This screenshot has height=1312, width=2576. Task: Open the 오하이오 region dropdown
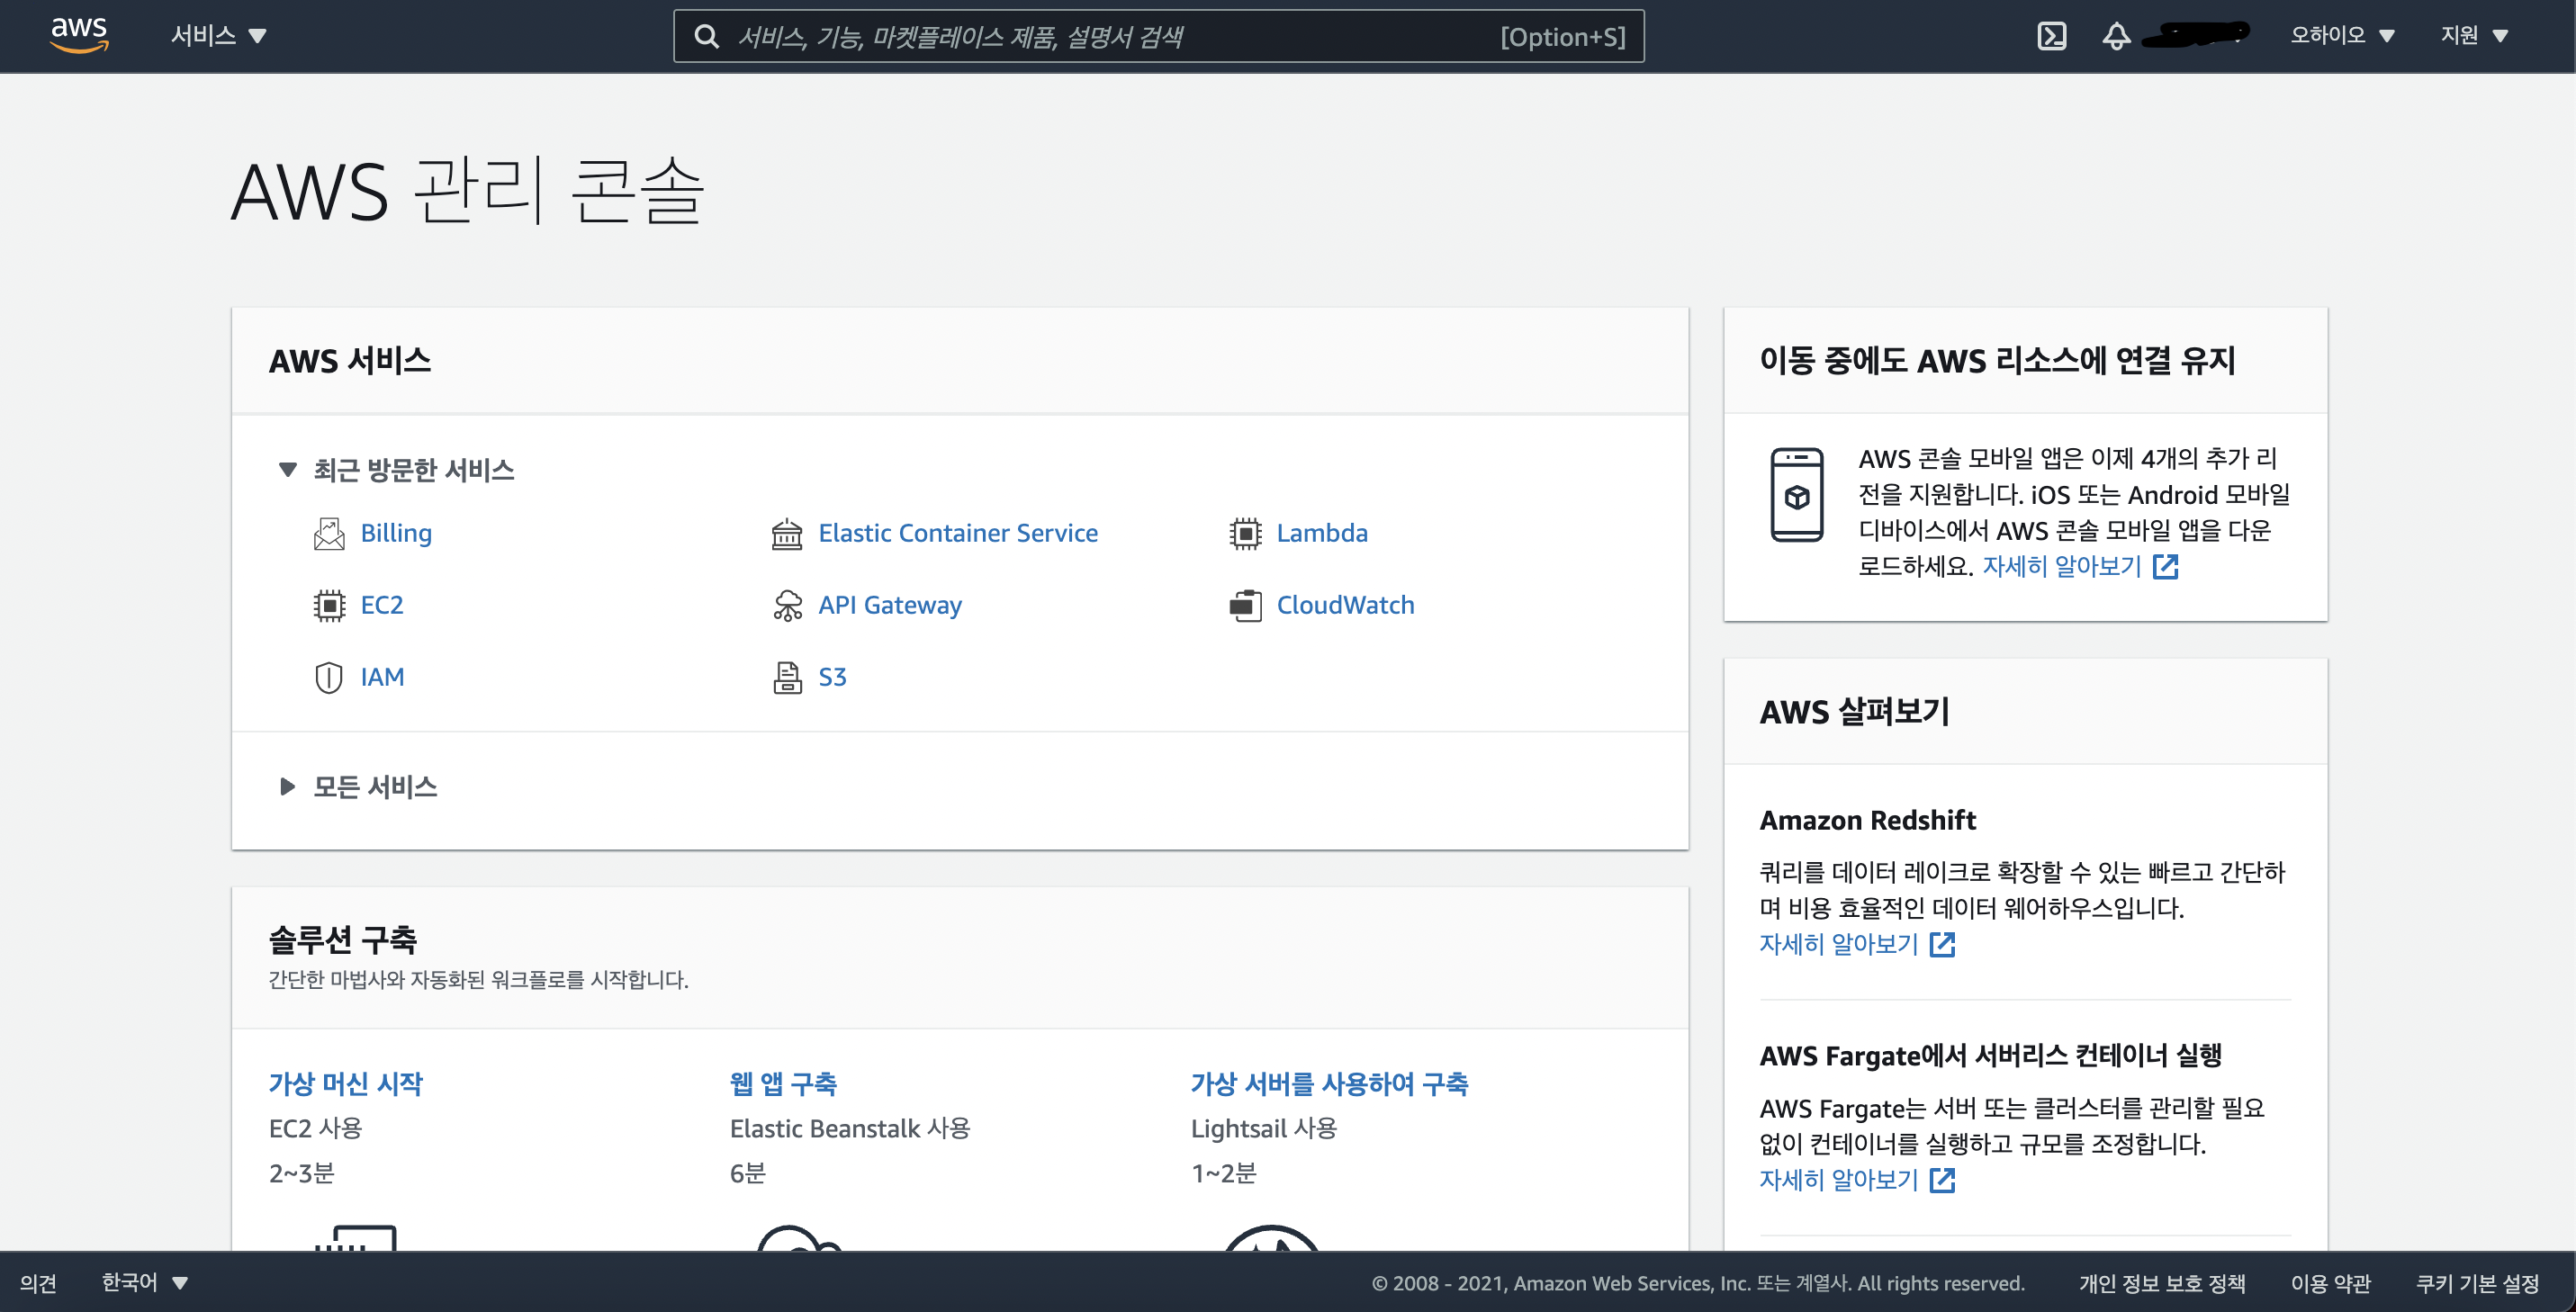[x=2342, y=36]
